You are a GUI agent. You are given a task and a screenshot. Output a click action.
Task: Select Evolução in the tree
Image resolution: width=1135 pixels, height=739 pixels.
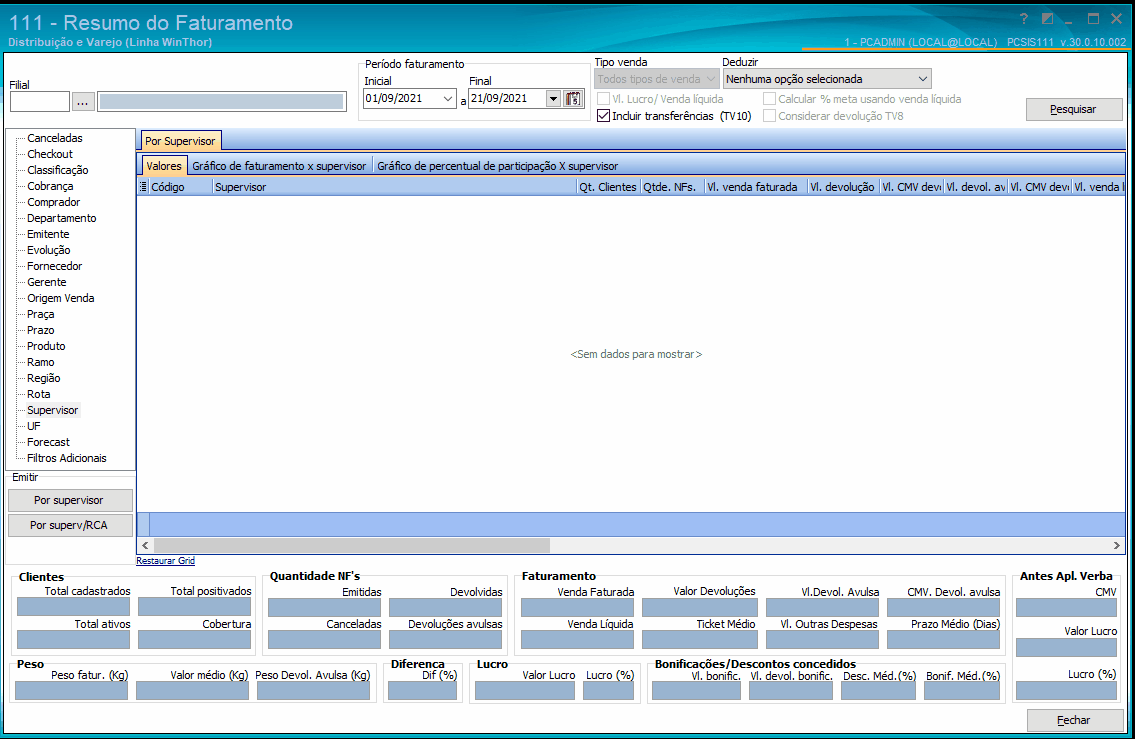pos(48,250)
